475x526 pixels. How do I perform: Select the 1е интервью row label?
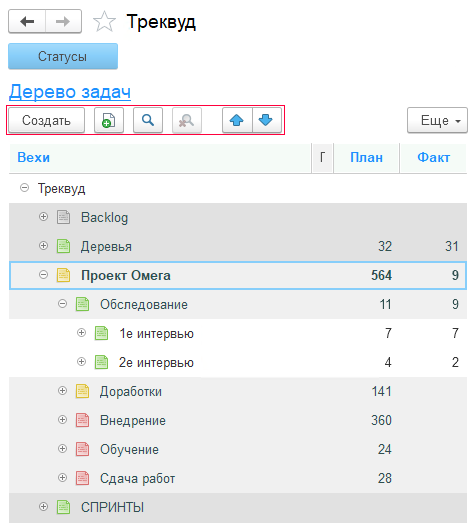pos(157,334)
